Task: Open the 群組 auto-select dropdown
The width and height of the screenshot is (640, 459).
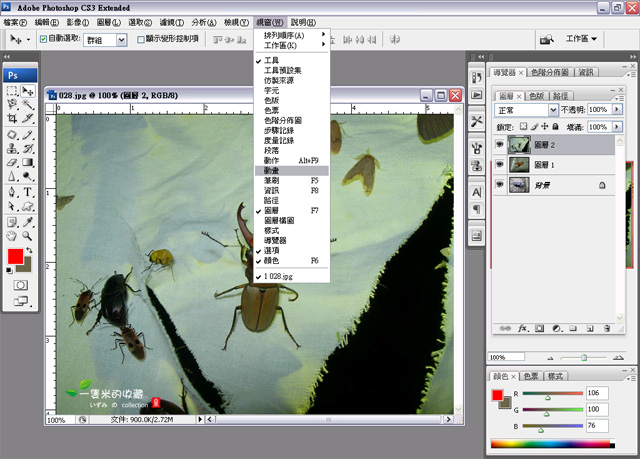Action: tap(105, 40)
